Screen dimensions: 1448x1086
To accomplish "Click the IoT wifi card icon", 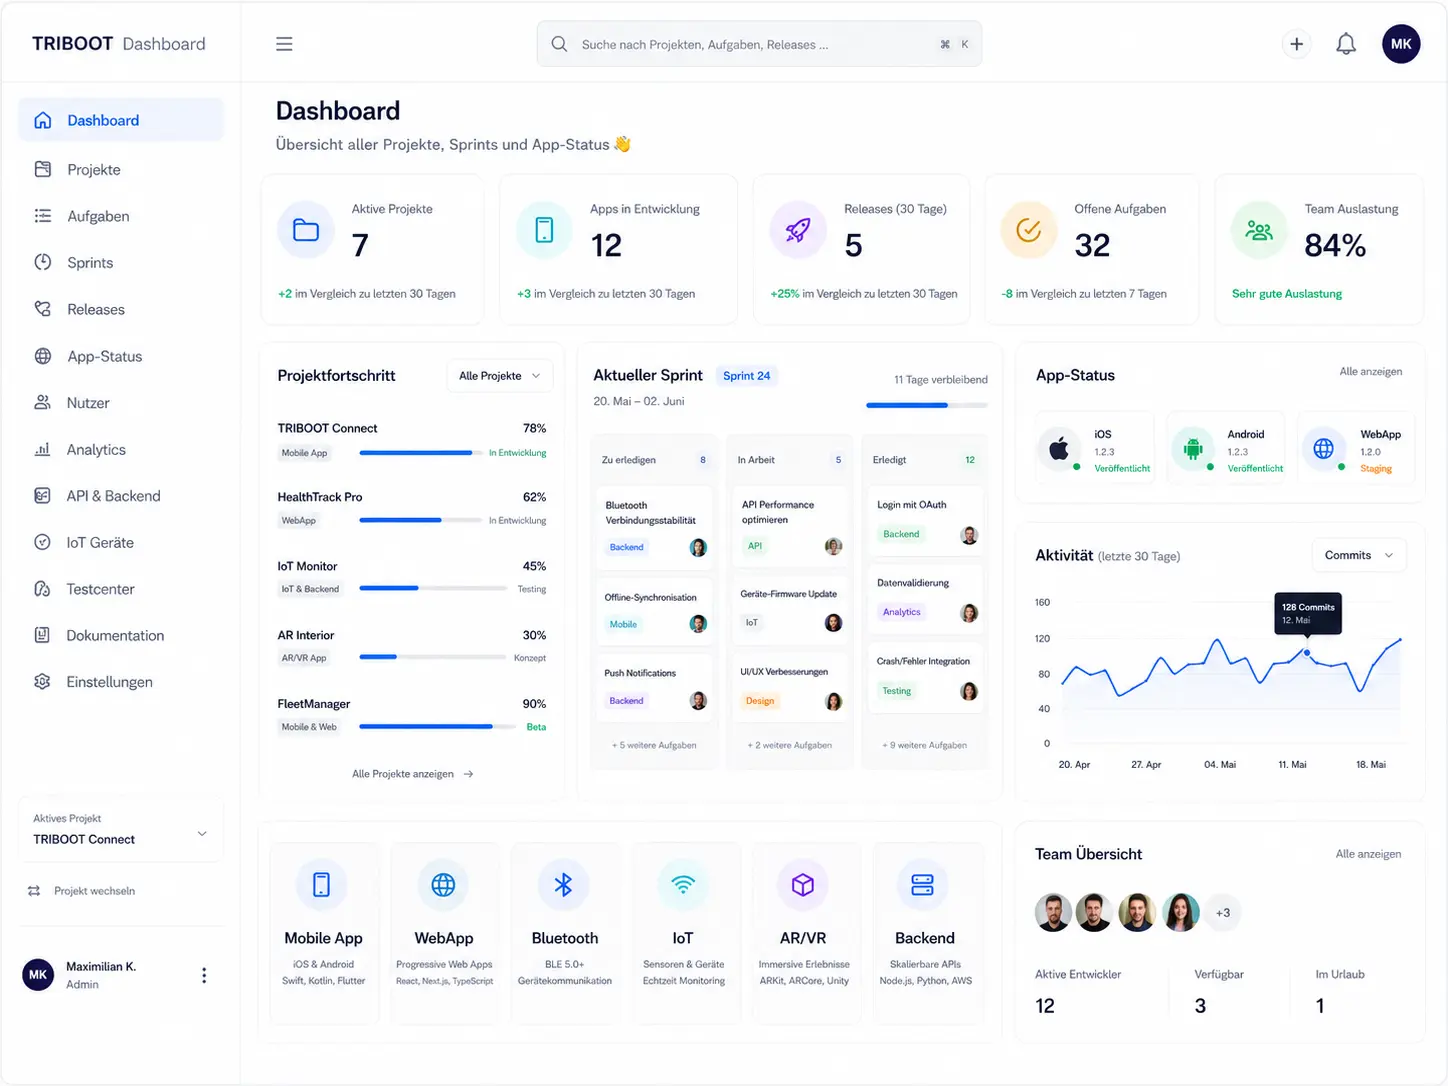I will tap(683, 885).
